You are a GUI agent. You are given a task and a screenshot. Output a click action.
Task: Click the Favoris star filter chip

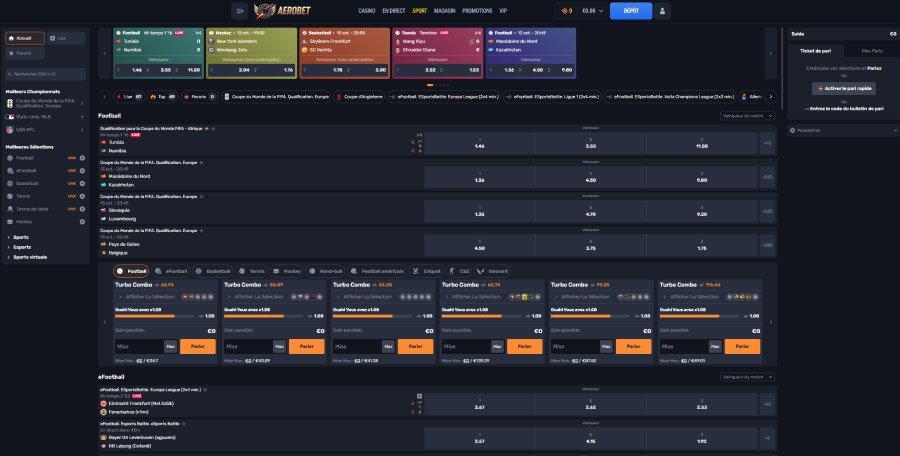[x=198, y=97]
